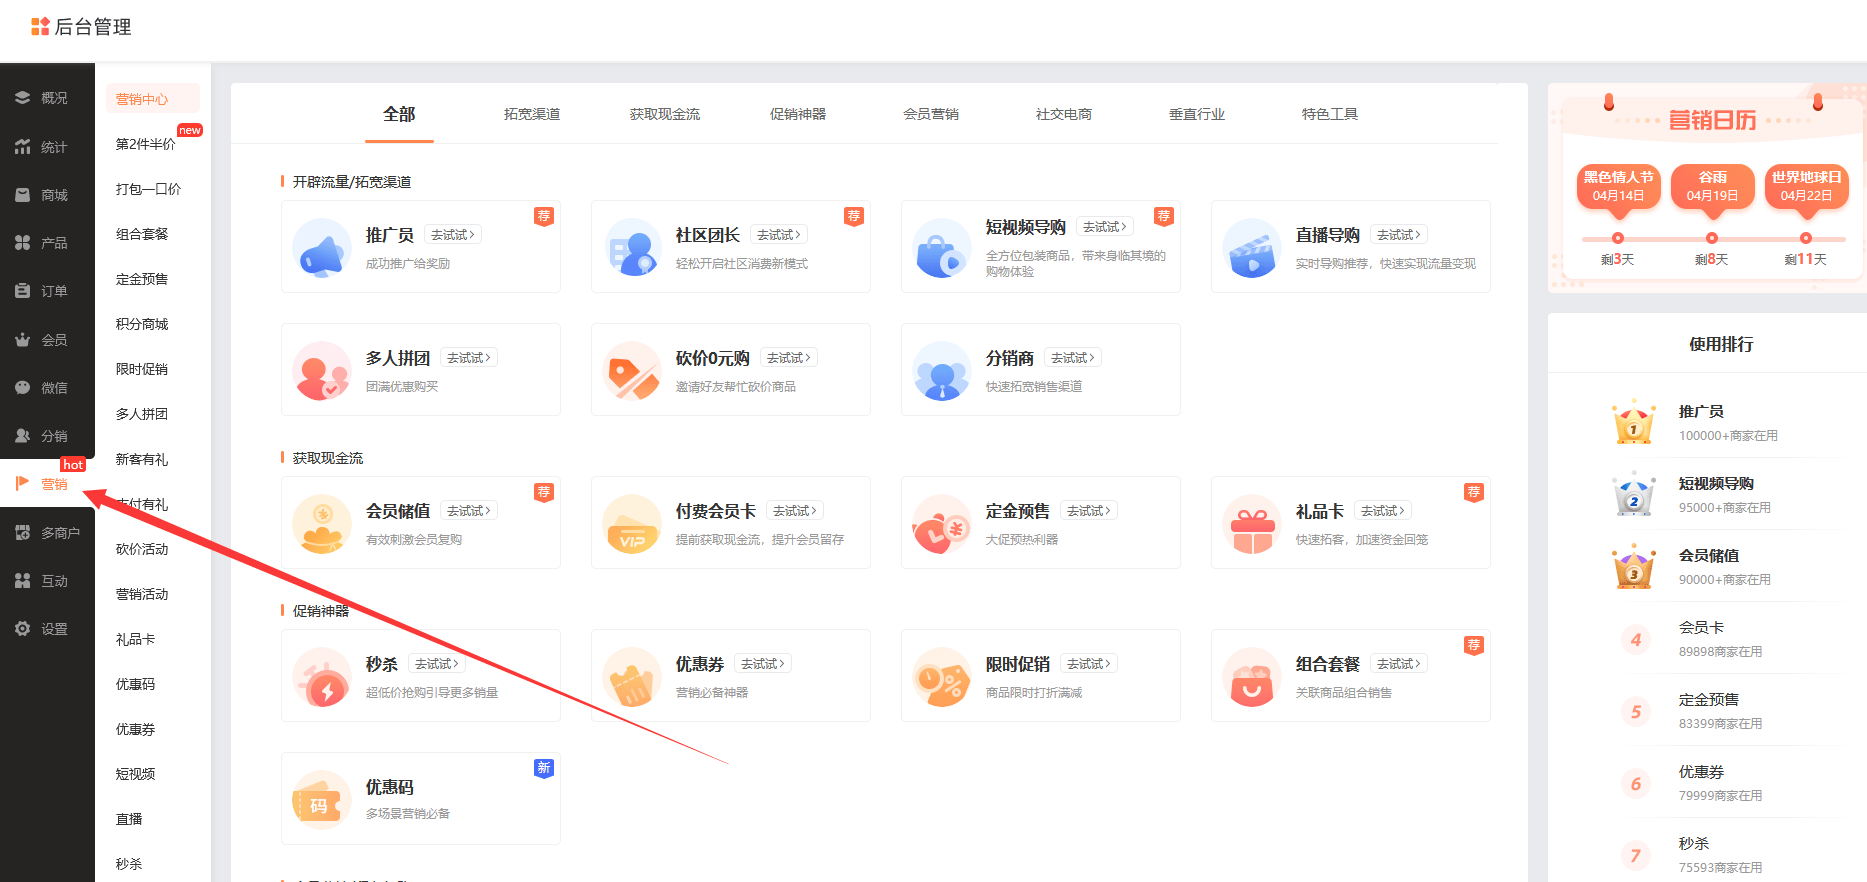The image size is (1867, 882).
Task: Open 设置 settings in the sidebar
Action: pyautogui.click(x=41, y=629)
